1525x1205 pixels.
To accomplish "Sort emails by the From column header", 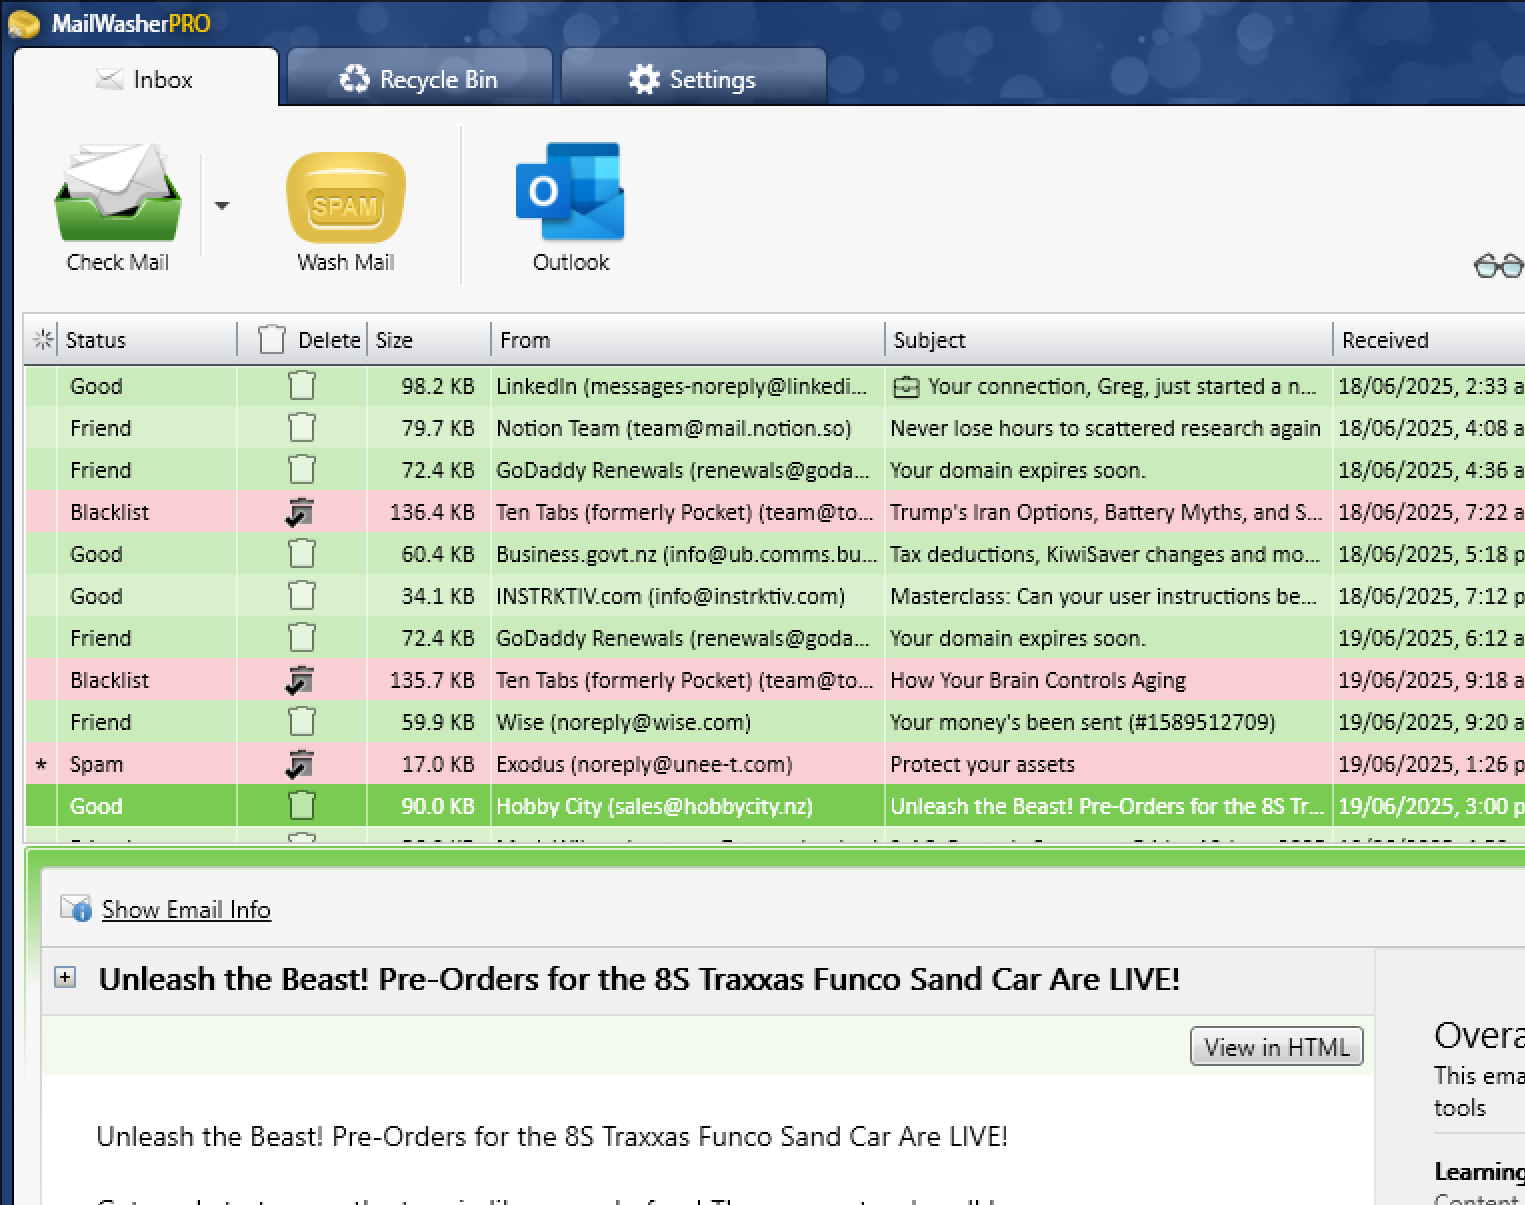I will (x=687, y=340).
